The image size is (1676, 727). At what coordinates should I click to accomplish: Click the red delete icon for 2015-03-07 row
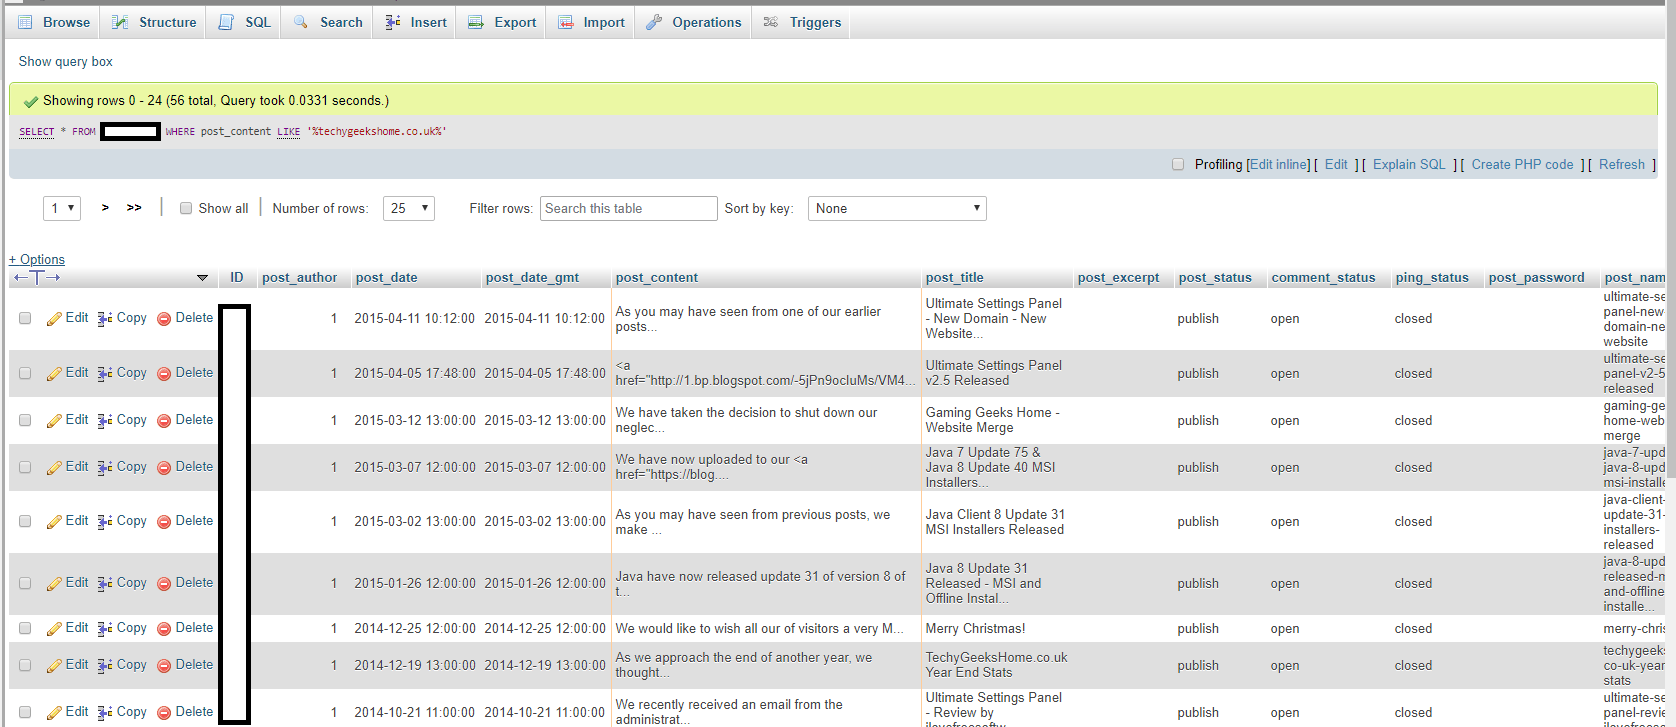(164, 468)
